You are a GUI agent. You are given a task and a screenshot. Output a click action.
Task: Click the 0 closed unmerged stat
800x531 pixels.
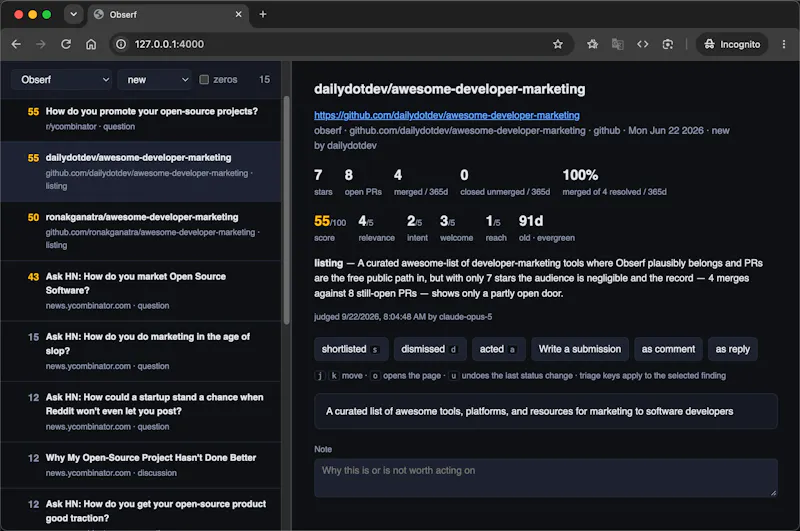tap(505, 182)
